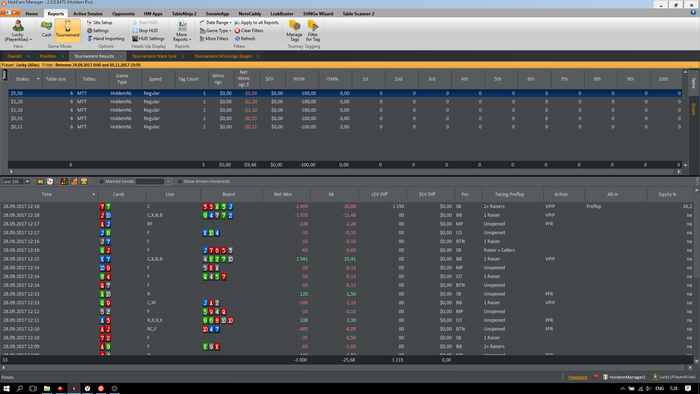
Task: Open the ENG language indicator
Action: click(x=659, y=389)
